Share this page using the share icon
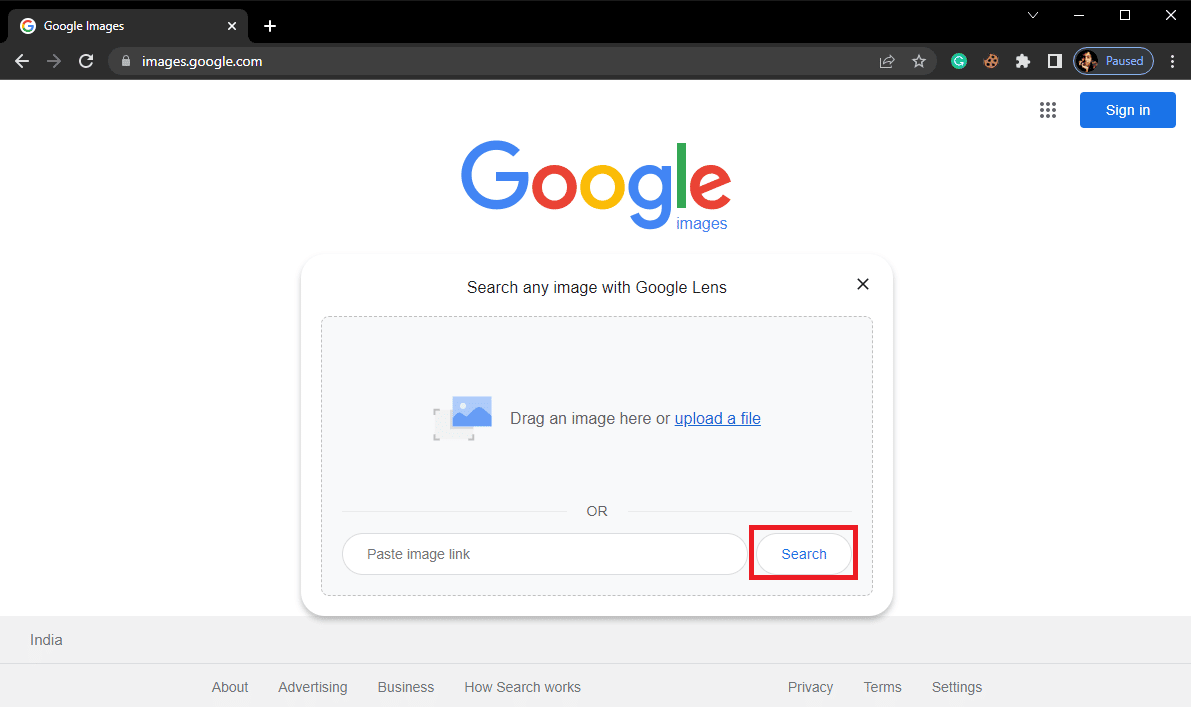1191x707 pixels. tap(886, 62)
